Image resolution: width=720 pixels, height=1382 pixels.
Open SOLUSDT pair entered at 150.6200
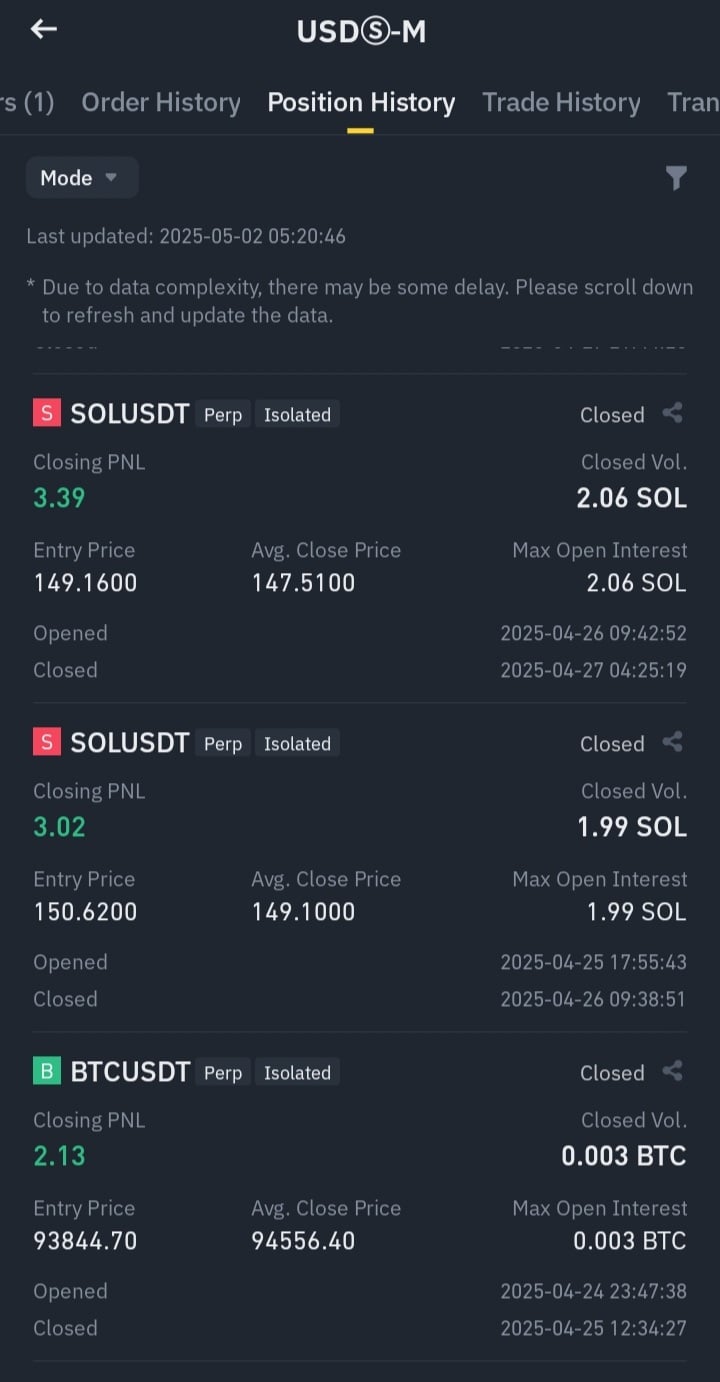(x=130, y=743)
